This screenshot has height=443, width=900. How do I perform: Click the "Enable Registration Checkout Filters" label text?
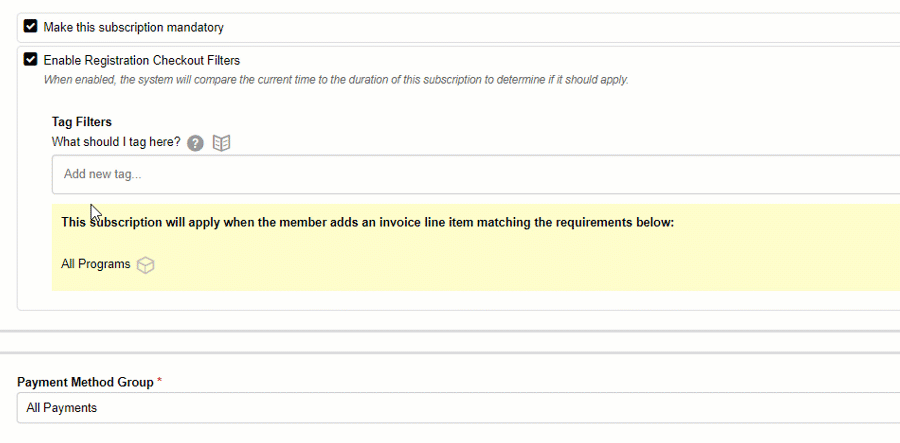(x=141, y=60)
